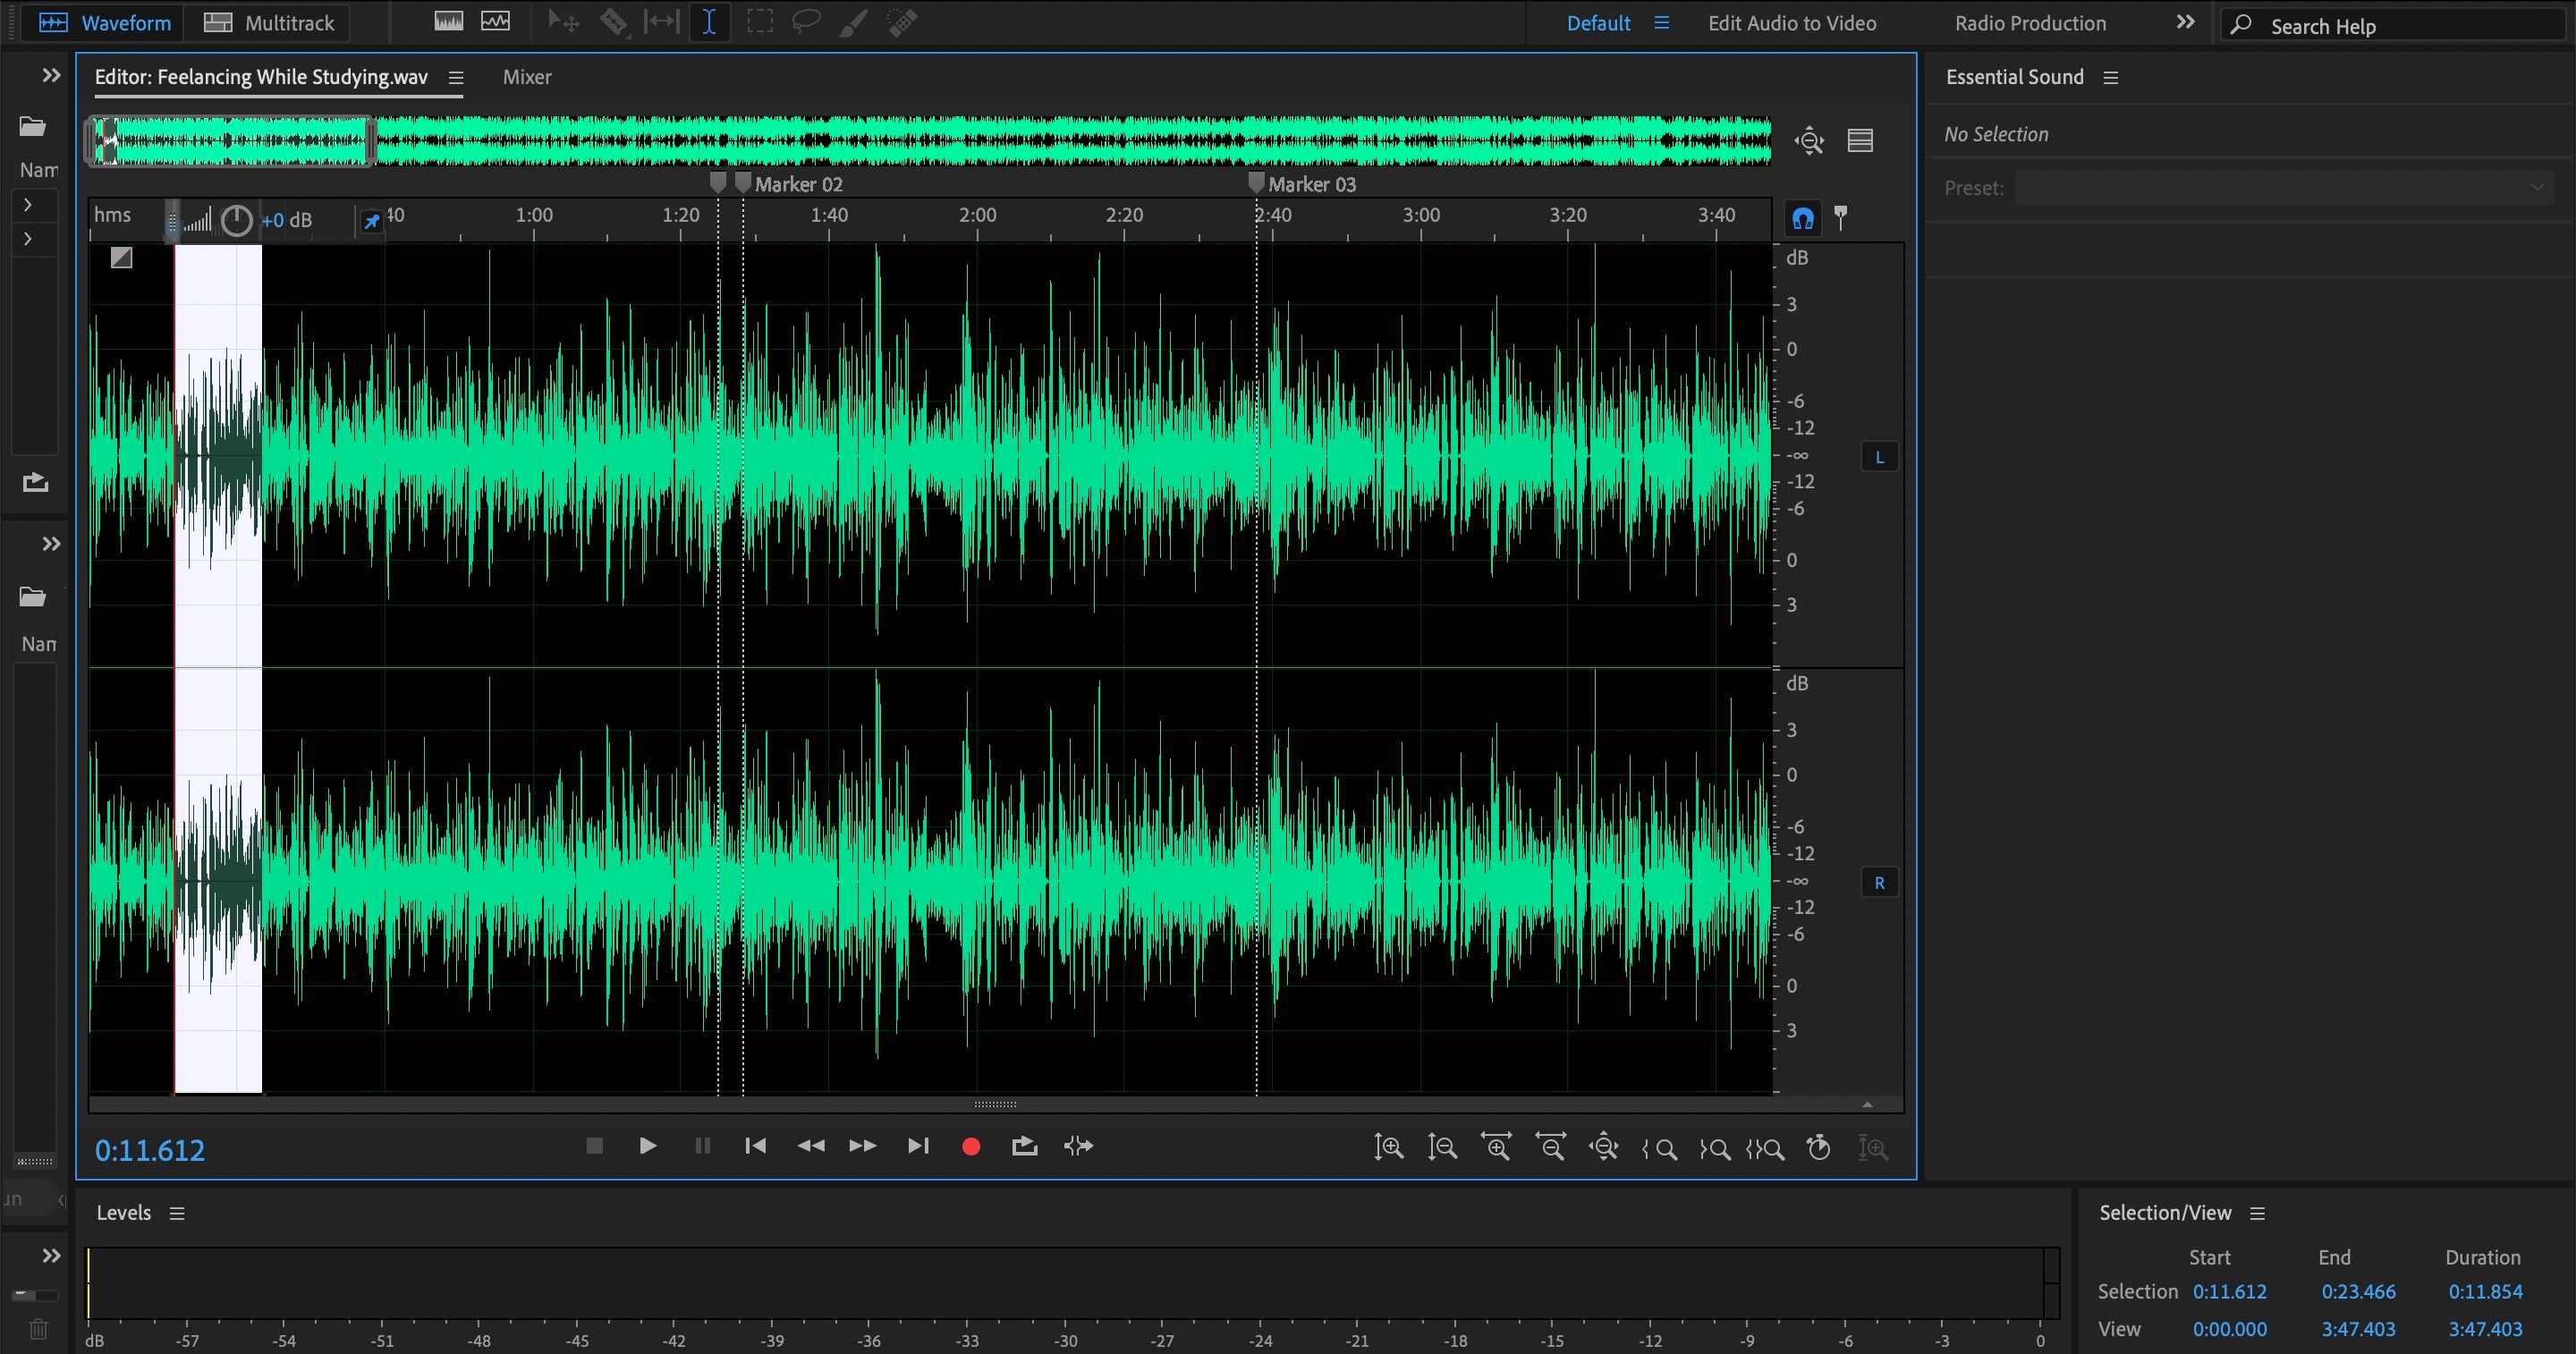Click Edit Audio to Video
The height and width of the screenshot is (1354, 2576).
point(1792,22)
